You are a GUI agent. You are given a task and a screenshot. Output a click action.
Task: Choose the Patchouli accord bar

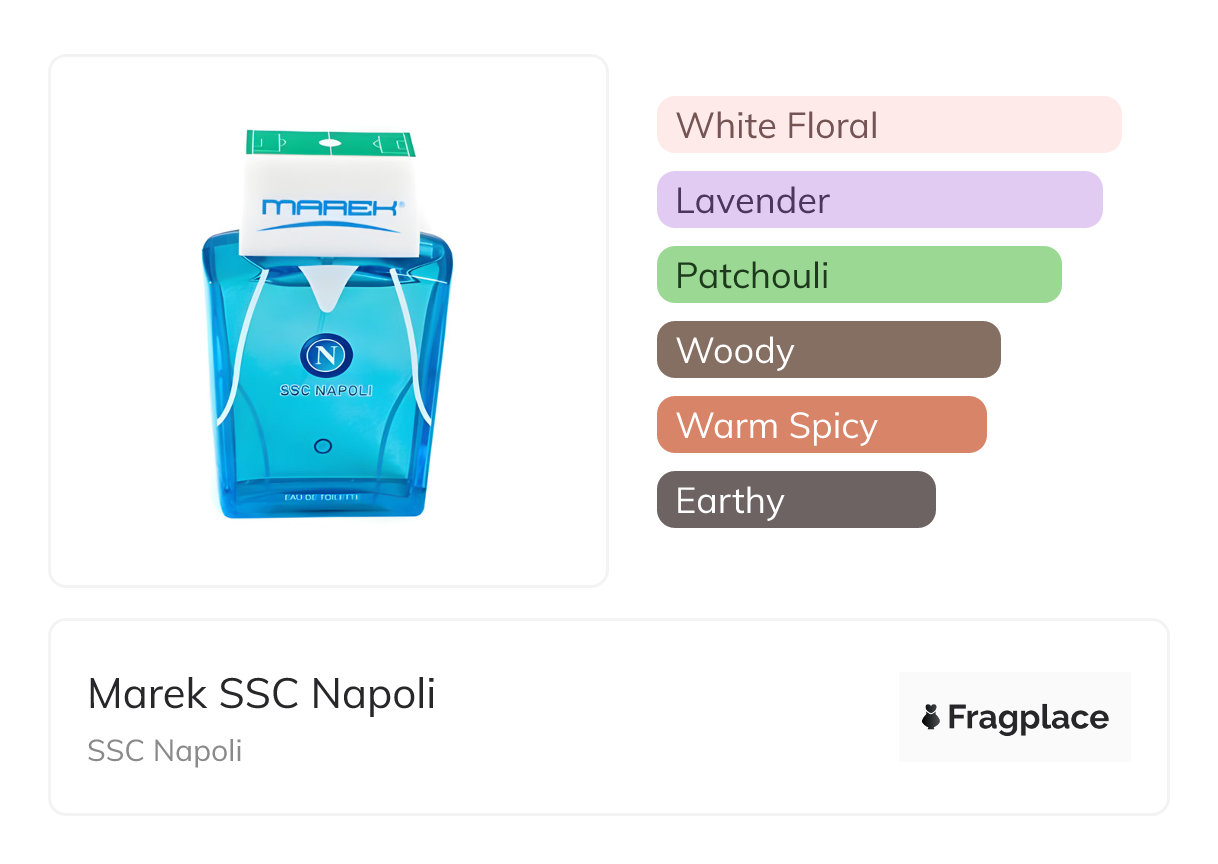[x=859, y=275]
